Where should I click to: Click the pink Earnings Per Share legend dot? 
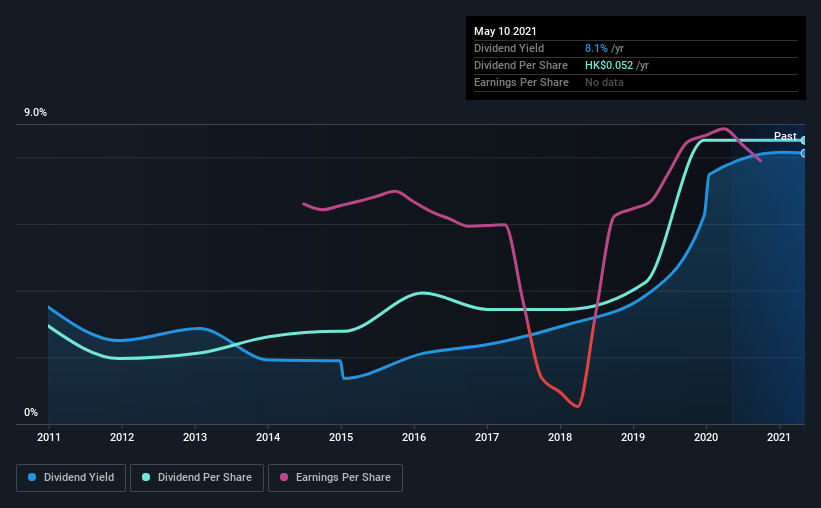tap(284, 477)
